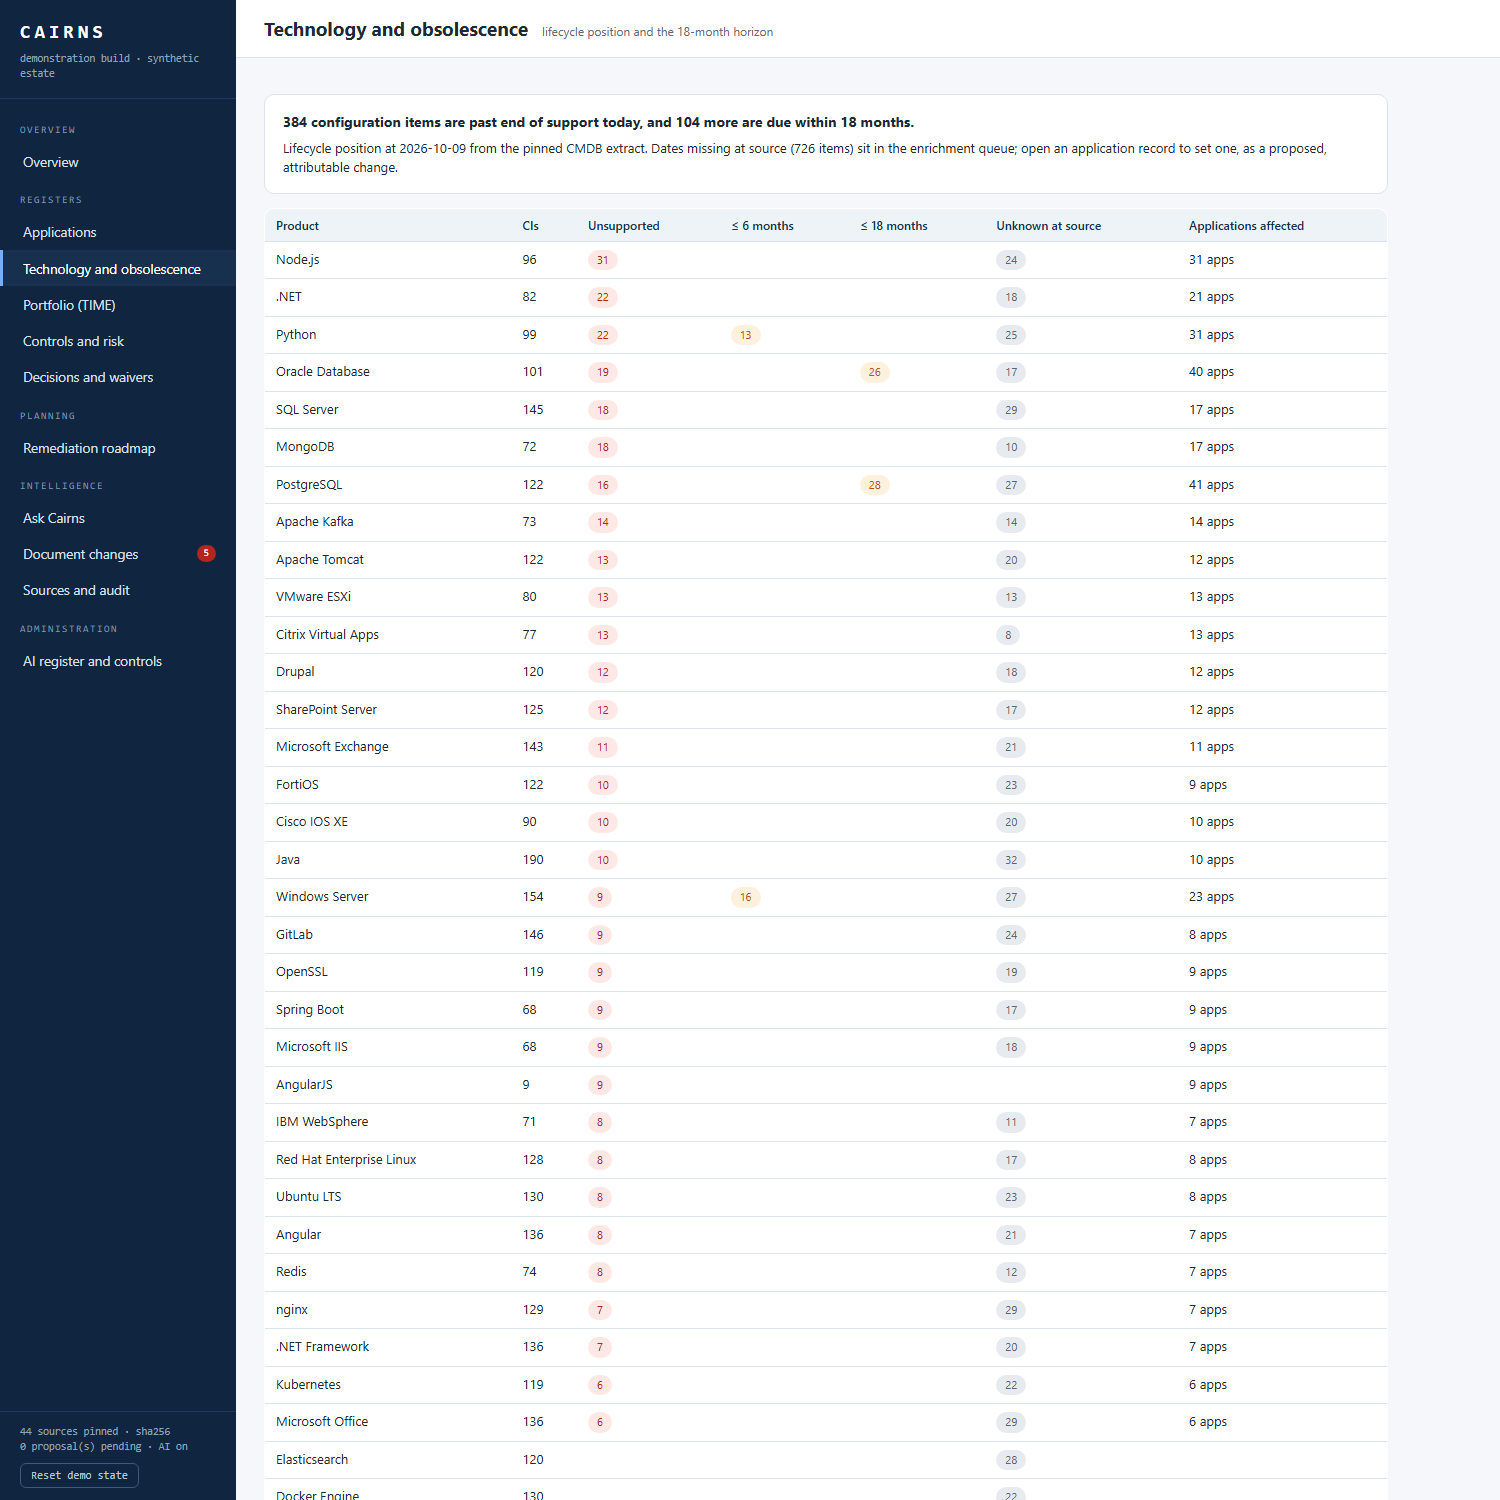Click the 16 badge in the Windows Server row
Image resolution: width=1500 pixels, height=1500 pixels.
[x=745, y=897]
